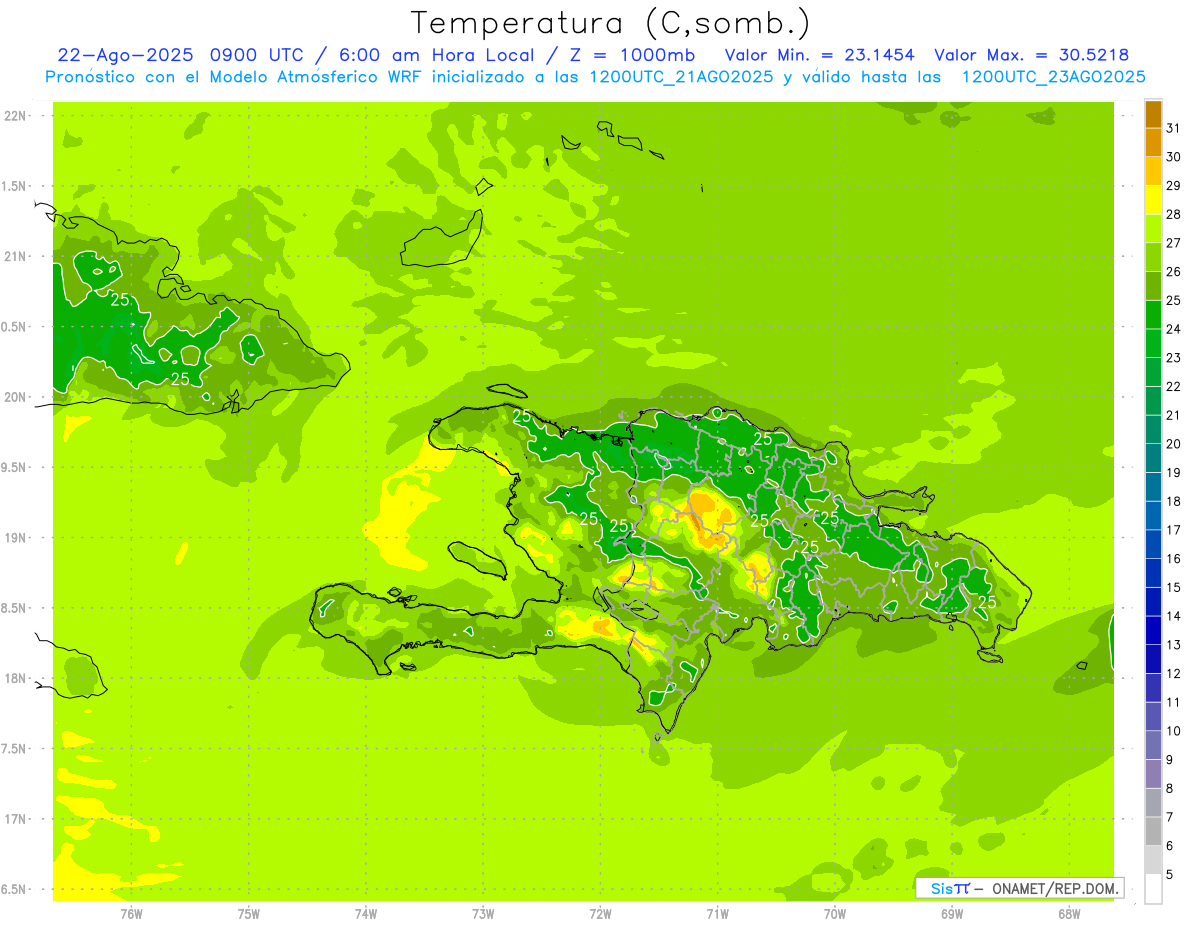Screen dimensions: 1200x927
Task: Click the '70W' longitude label
Action: (835, 913)
